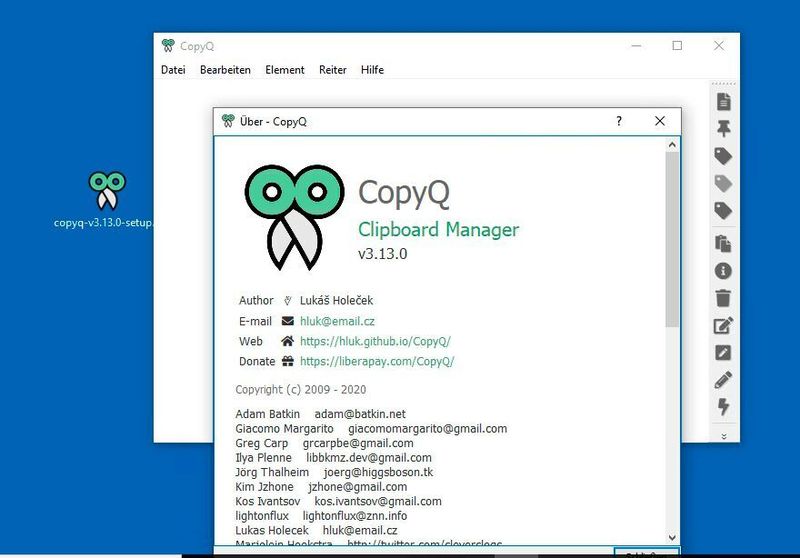Minimize the CopyQ main window
This screenshot has width=800, height=558.
(x=636, y=46)
